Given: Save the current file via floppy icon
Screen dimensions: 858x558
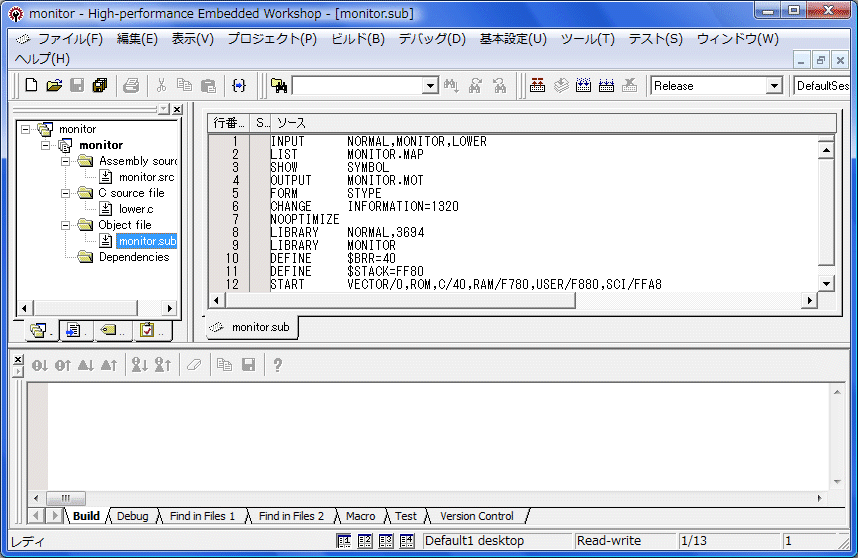Looking at the screenshot, I should tap(77, 85).
